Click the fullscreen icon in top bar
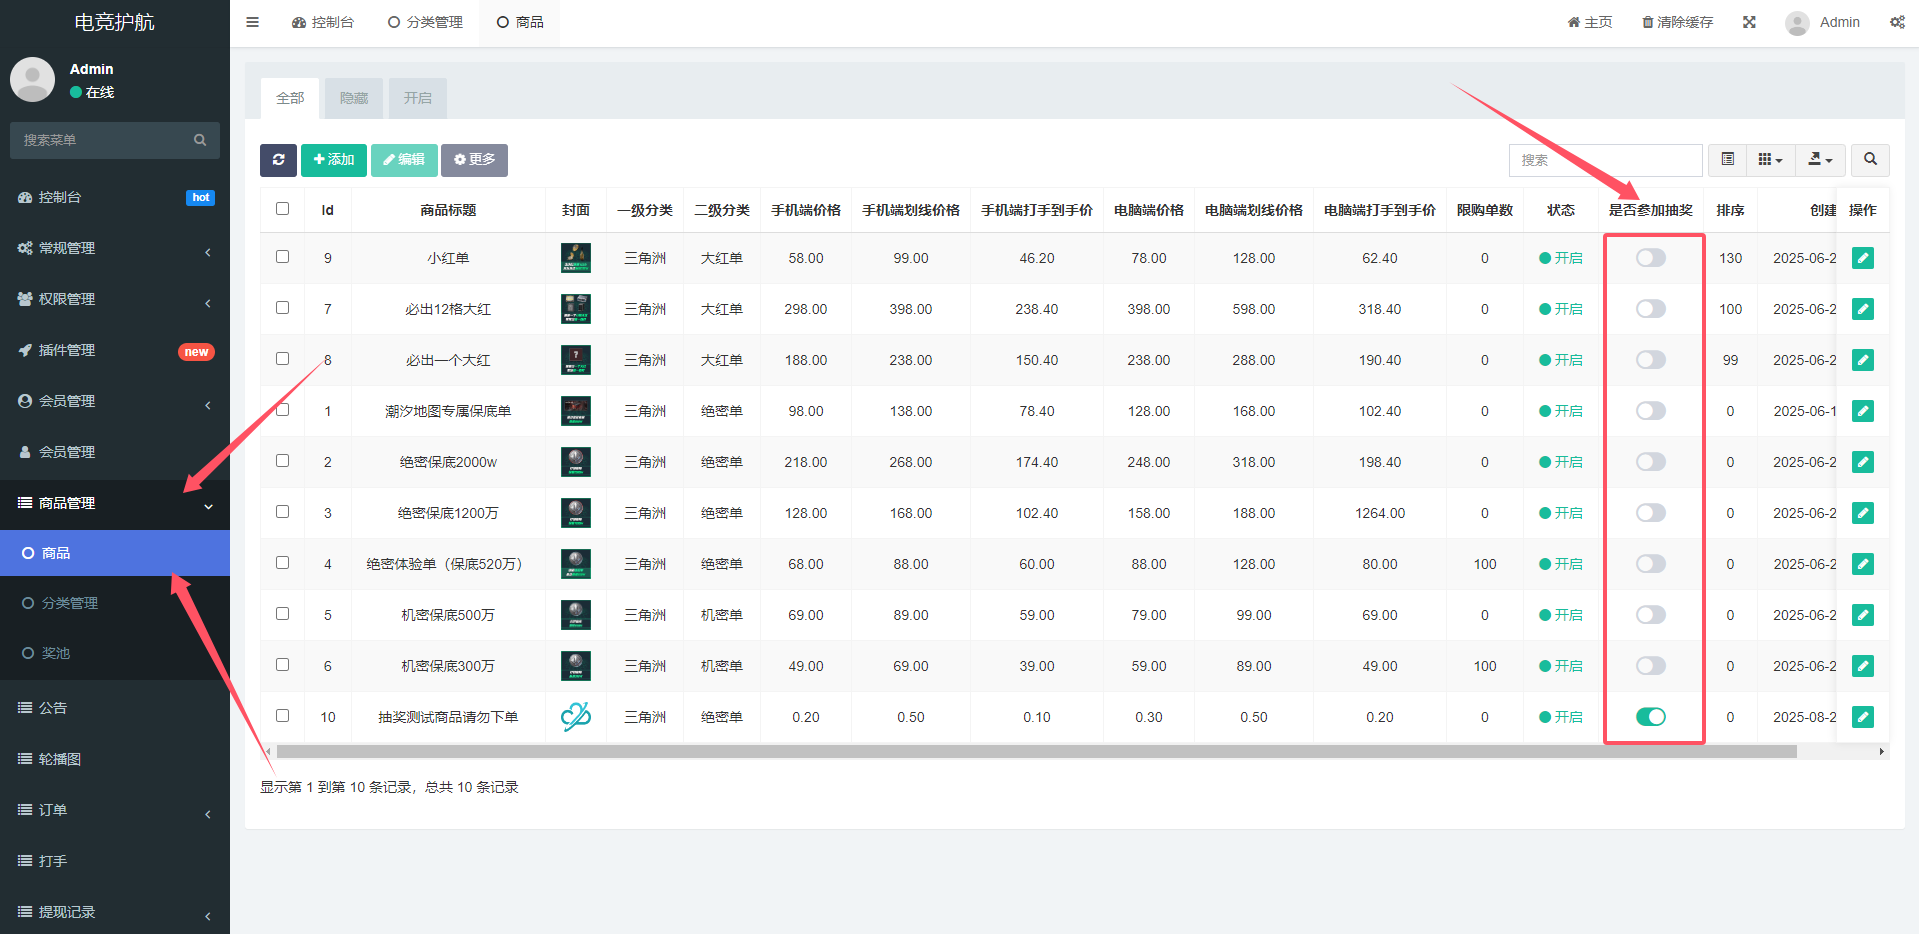Screen dimensions: 1919x934 [1749, 22]
